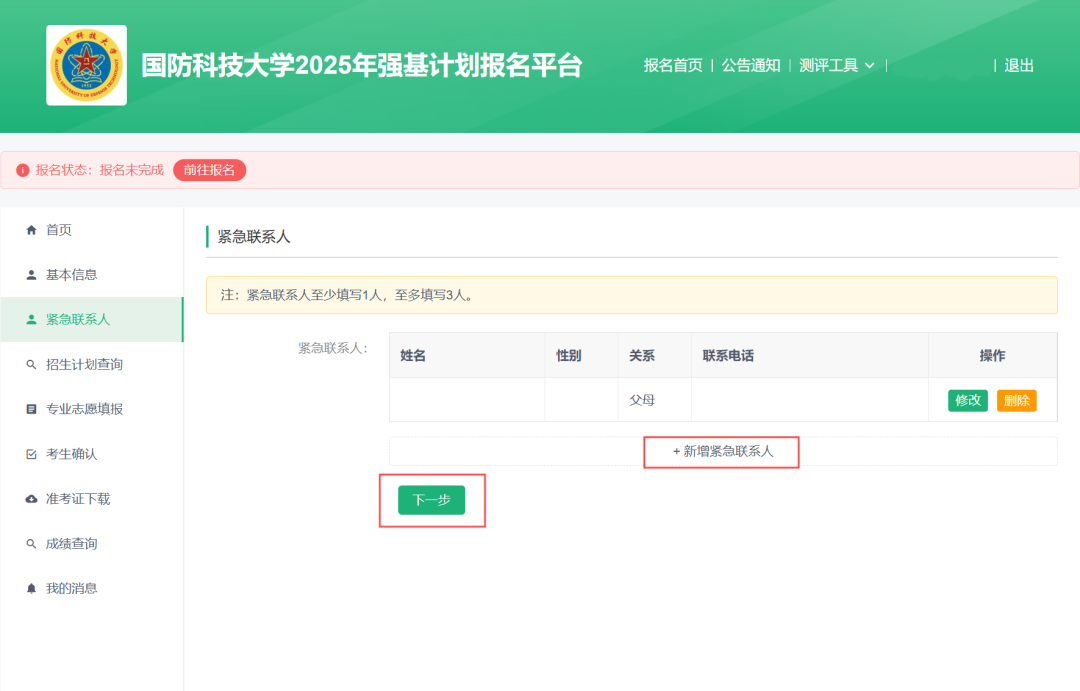Click the 紧急联系人： form label

click(333, 349)
